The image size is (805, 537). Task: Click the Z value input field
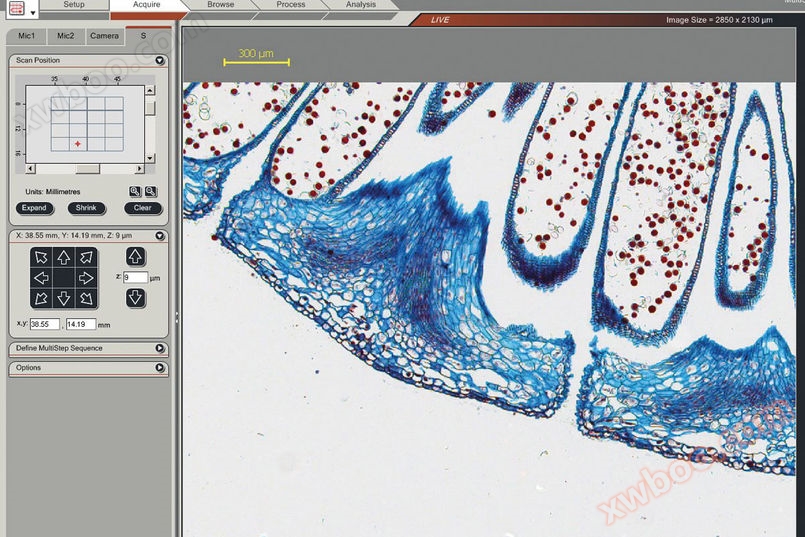135,277
